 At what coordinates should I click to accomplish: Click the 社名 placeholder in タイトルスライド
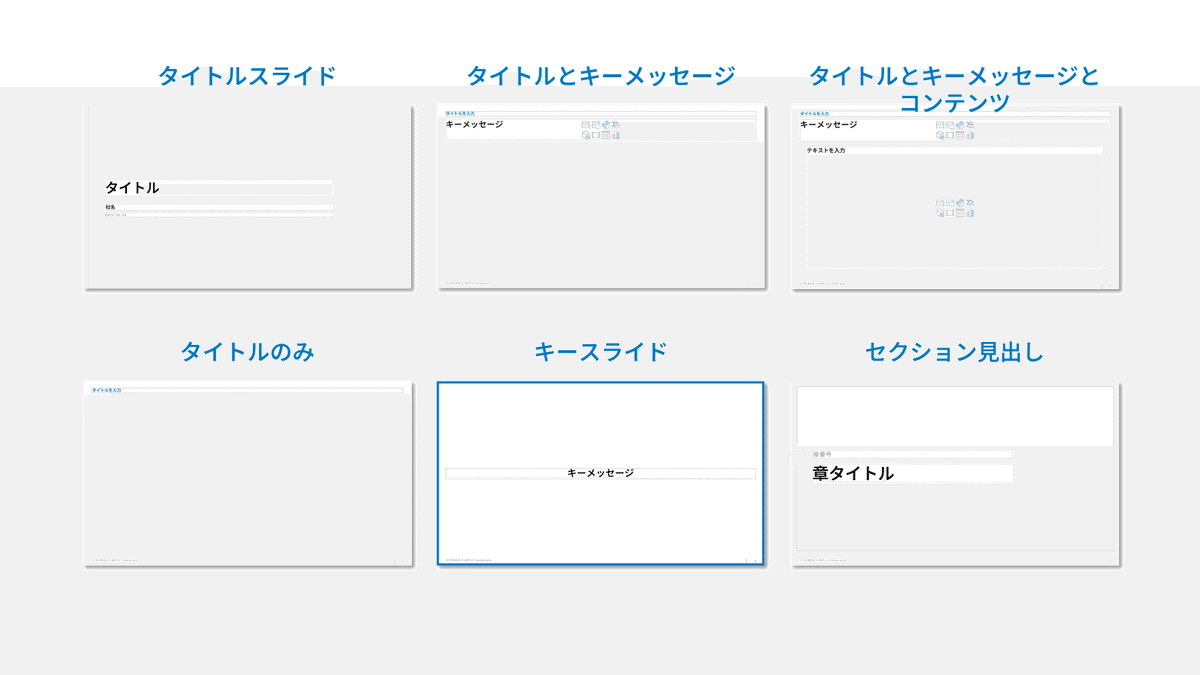coord(218,207)
